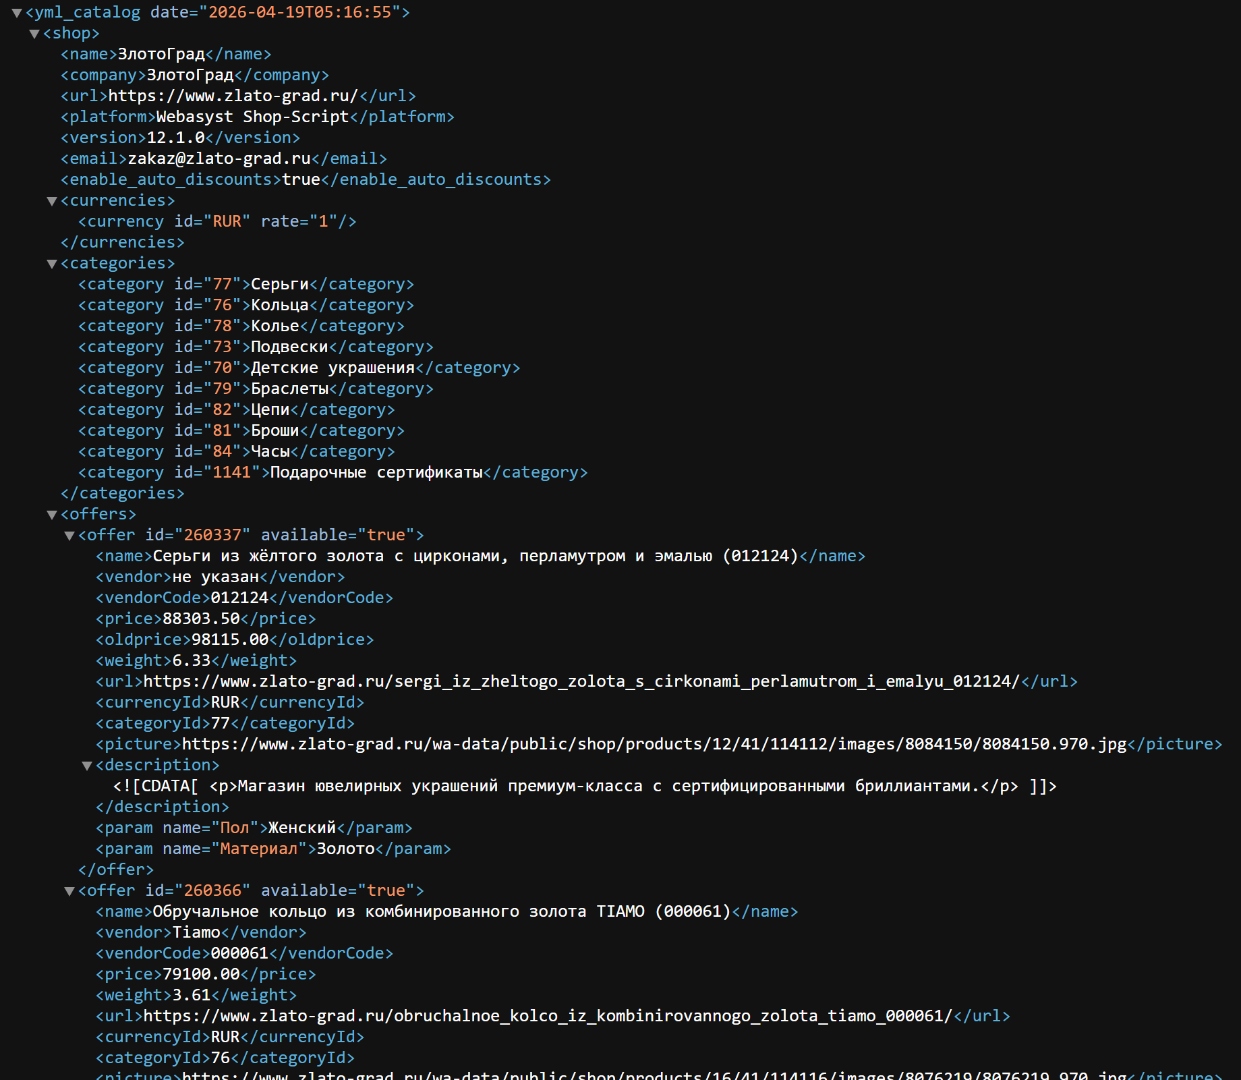Viewport: 1241px width, 1080px height.
Task: Click the shop name ЗлотоГрад text
Action: [x=161, y=54]
